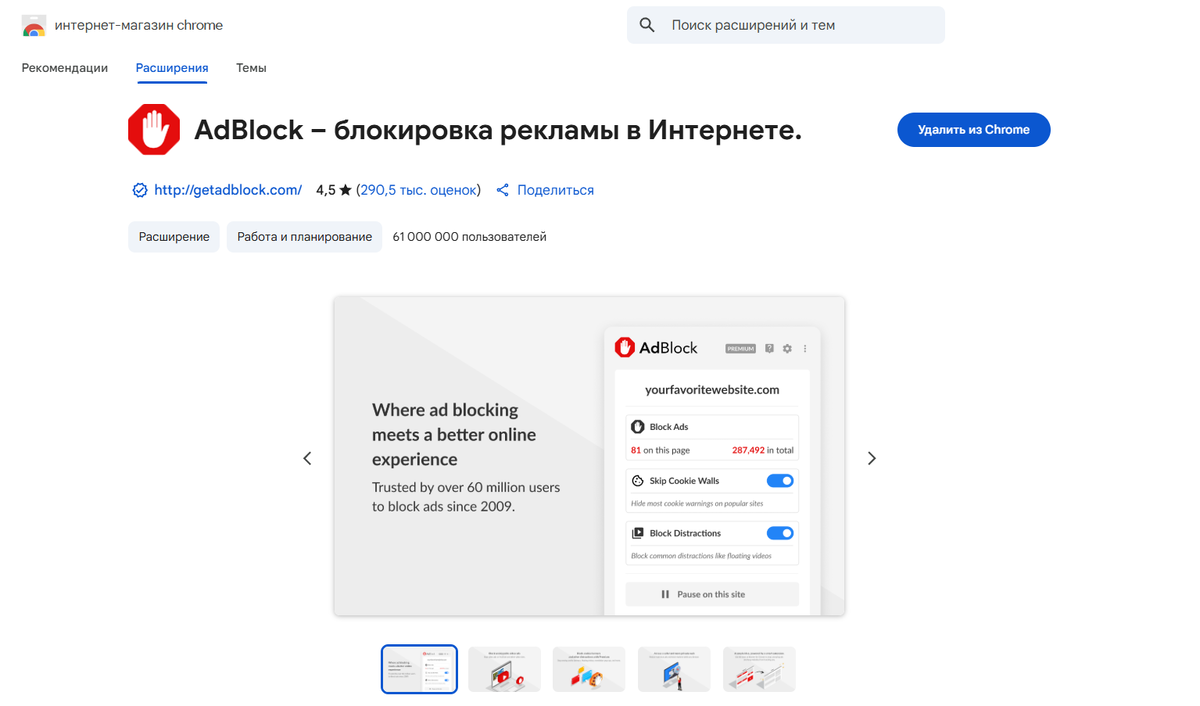Click the verified badge icon near getadblock link
The image size is (1200, 706).
click(x=140, y=190)
